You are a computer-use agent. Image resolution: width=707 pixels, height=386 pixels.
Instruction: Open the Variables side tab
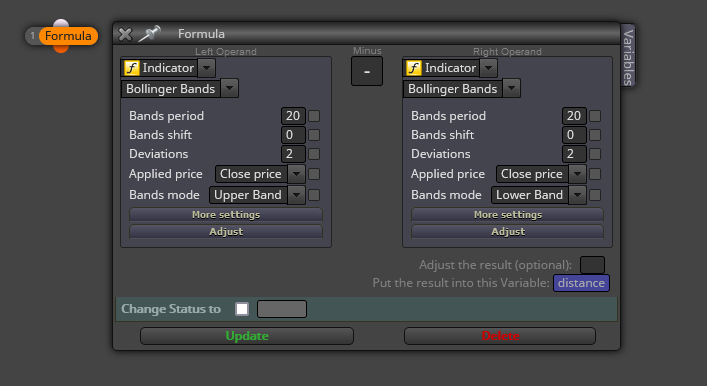[628, 56]
